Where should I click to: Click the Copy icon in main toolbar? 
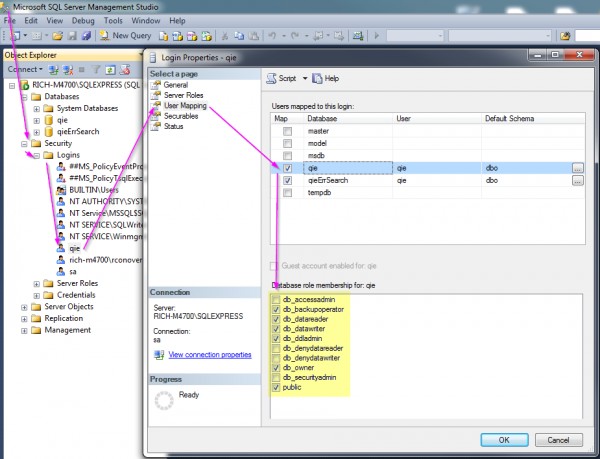[x=239, y=36]
